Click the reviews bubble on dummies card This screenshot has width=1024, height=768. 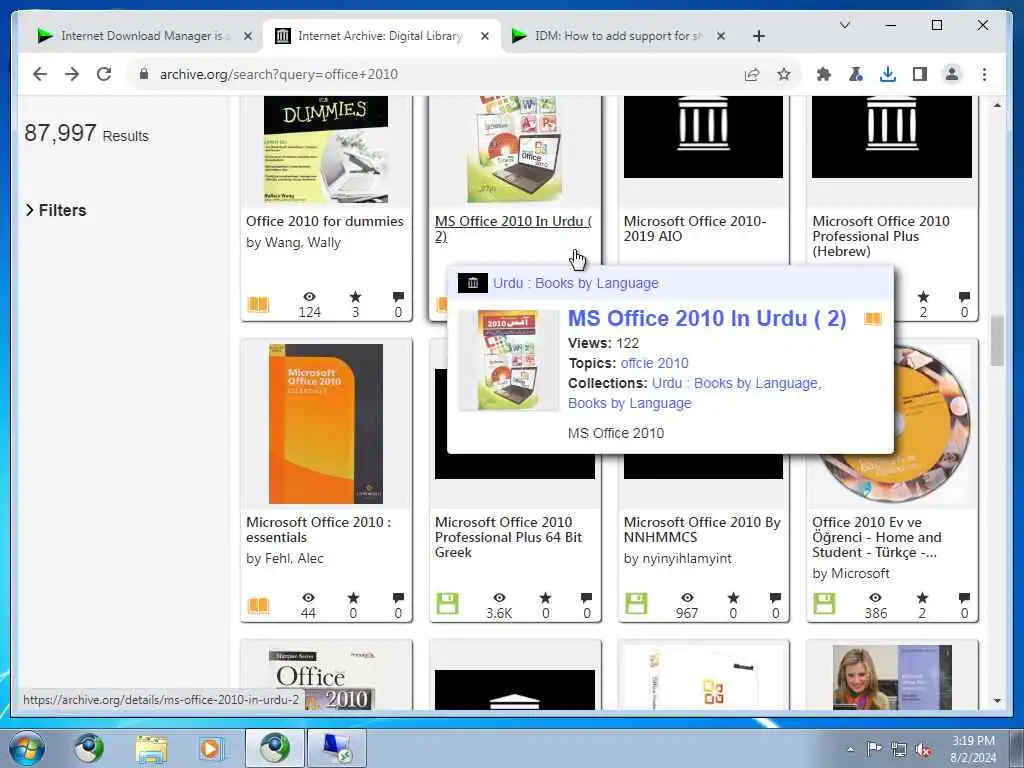pos(398,297)
